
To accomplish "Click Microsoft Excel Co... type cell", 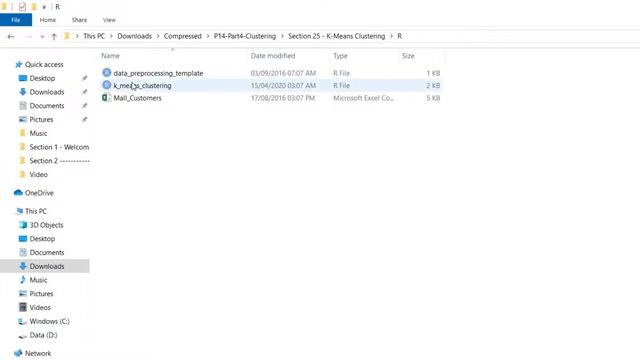I will pyautogui.click(x=363, y=98).
